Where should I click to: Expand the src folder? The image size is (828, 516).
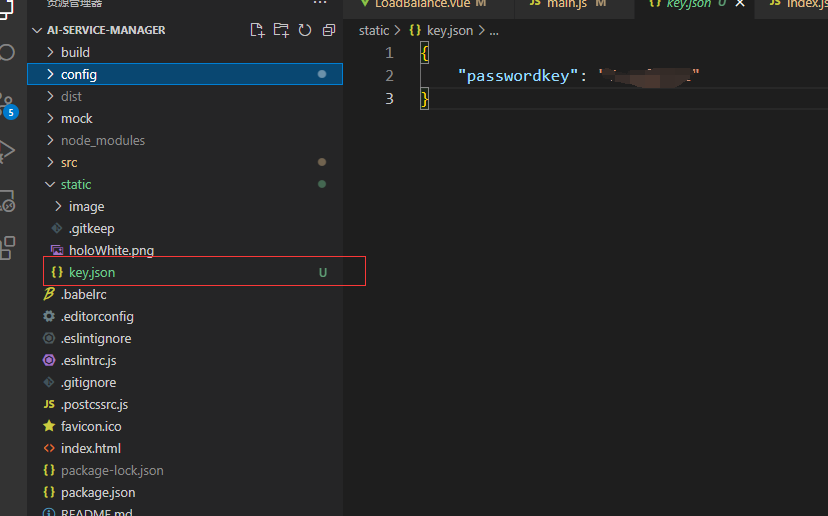(185, 163)
